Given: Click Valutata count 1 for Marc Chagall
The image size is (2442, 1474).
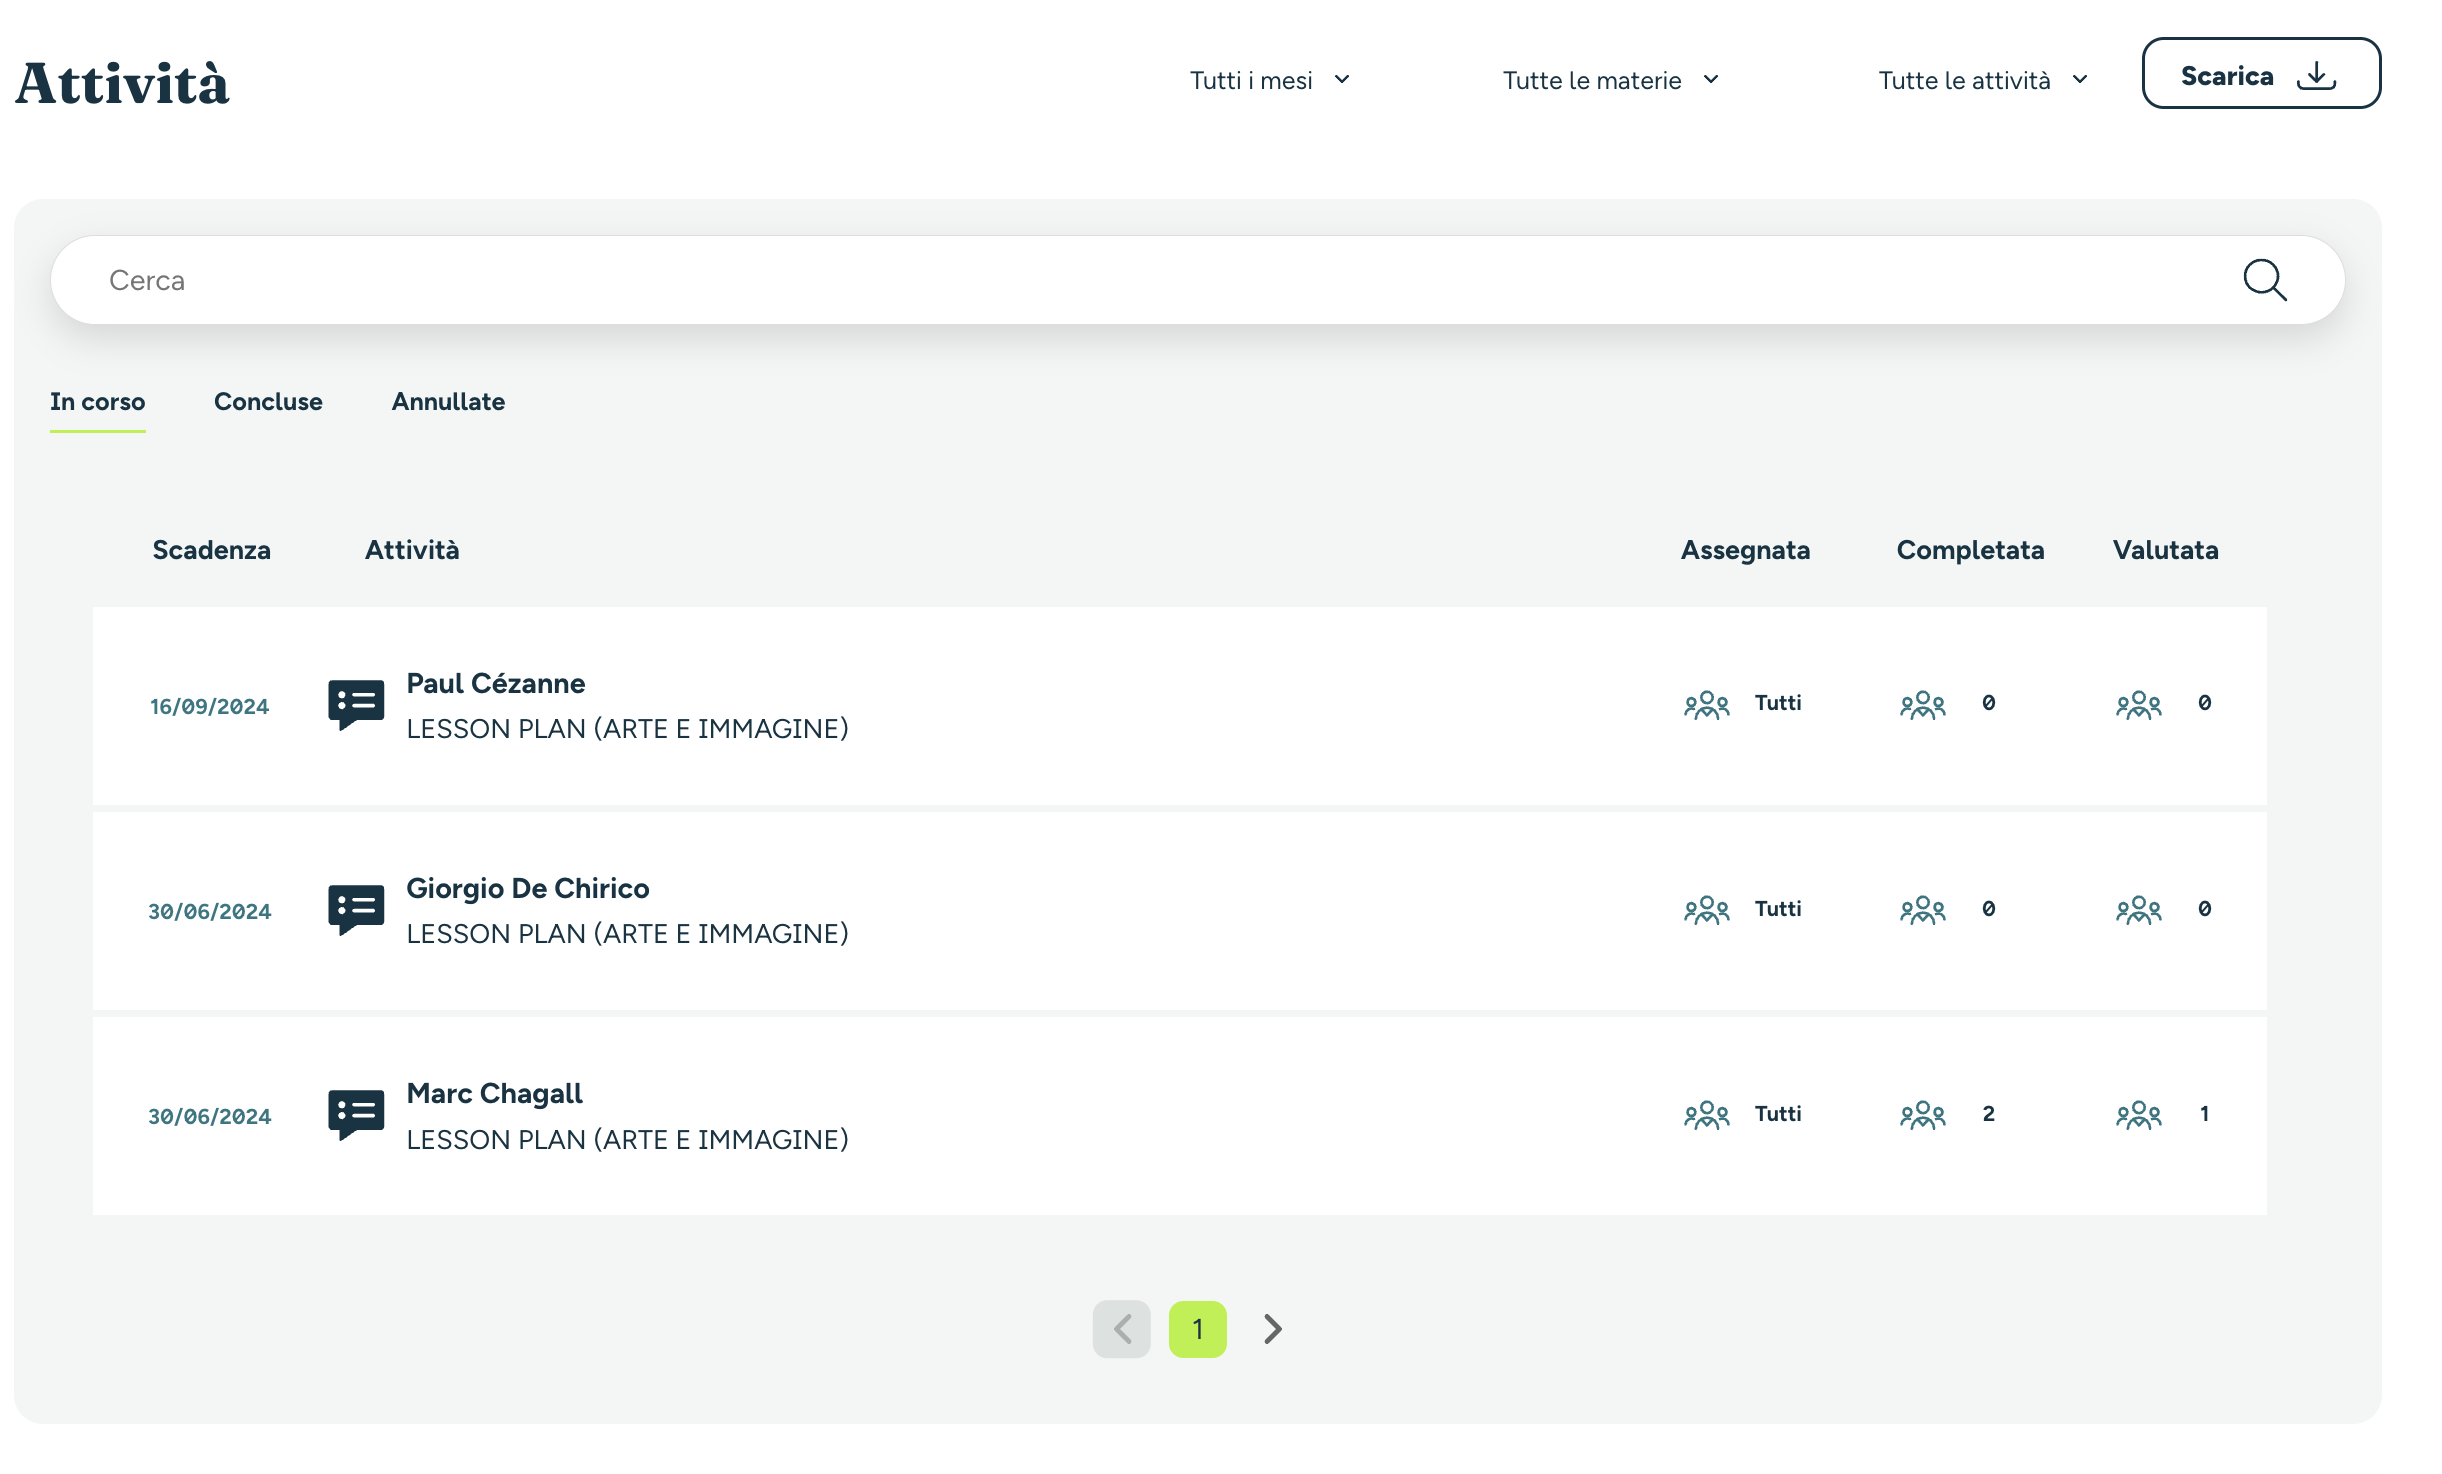Looking at the screenshot, I should point(2204,1114).
